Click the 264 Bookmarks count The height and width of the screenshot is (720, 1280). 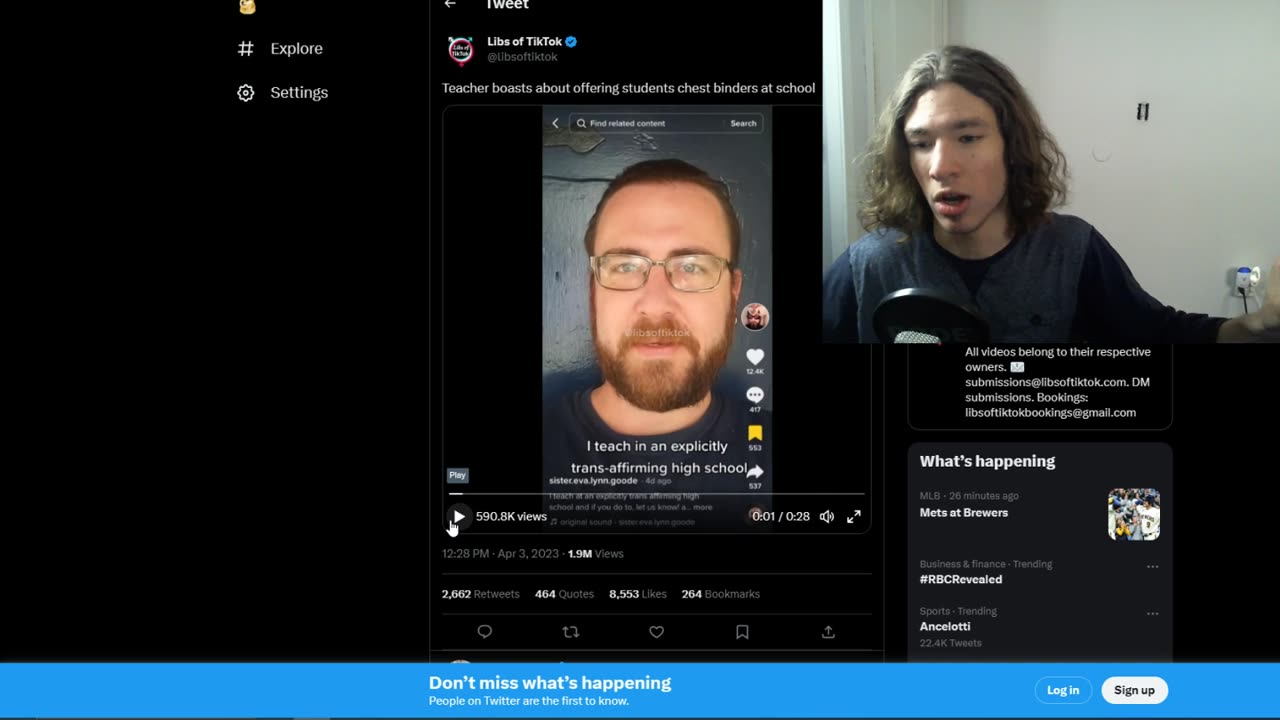pos(720,594)
